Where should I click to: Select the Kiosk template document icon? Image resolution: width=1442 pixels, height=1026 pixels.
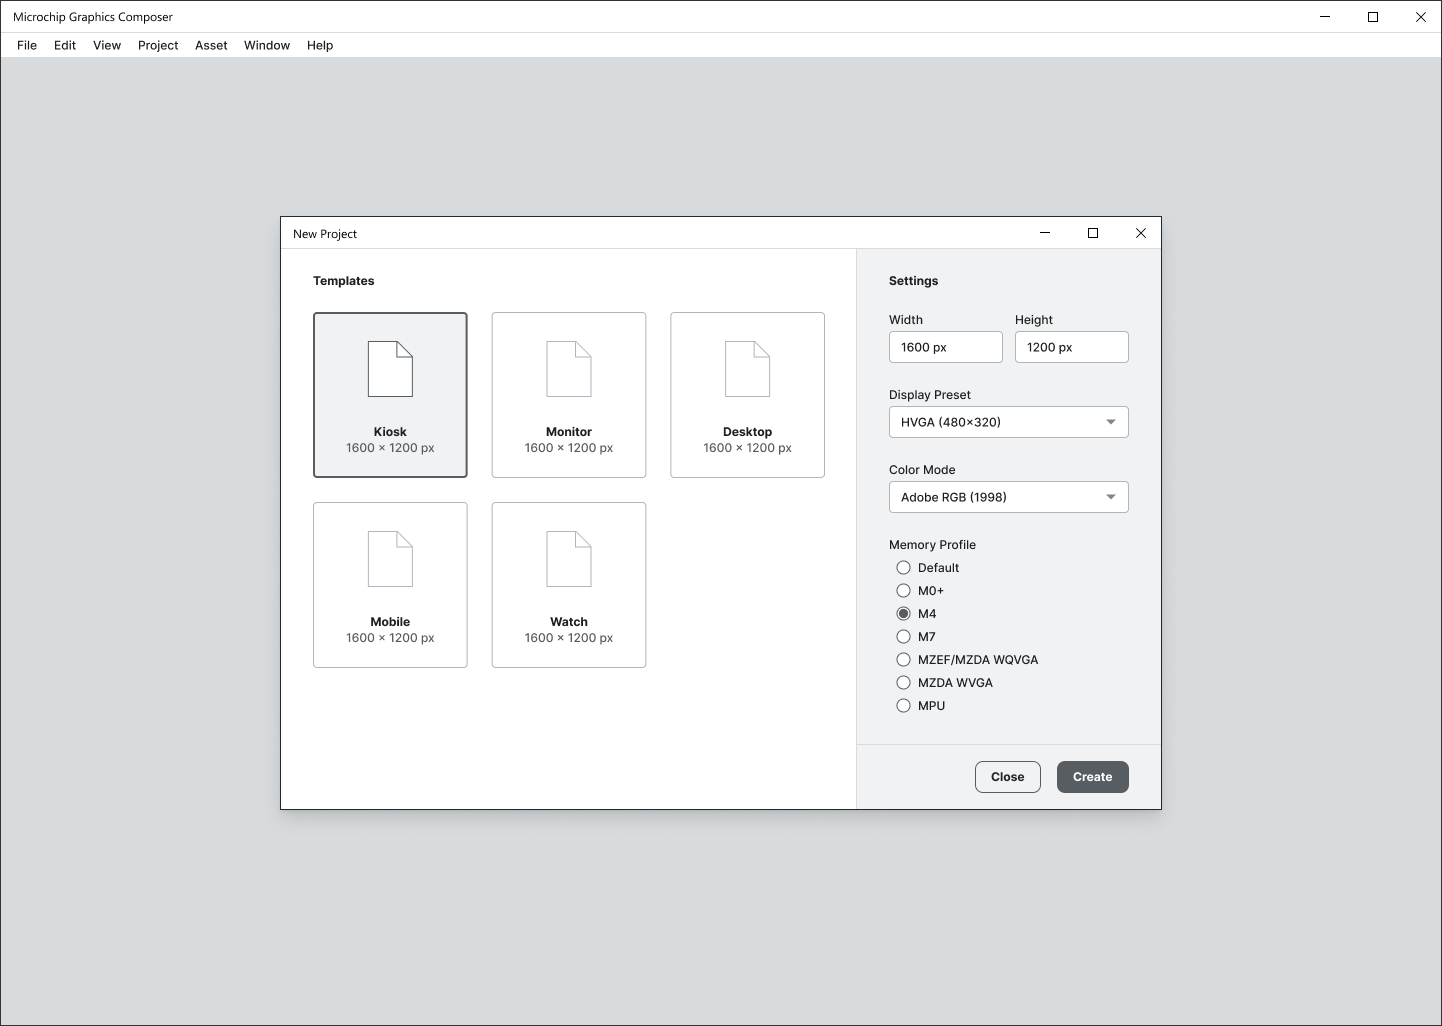[x=390, y=369]
